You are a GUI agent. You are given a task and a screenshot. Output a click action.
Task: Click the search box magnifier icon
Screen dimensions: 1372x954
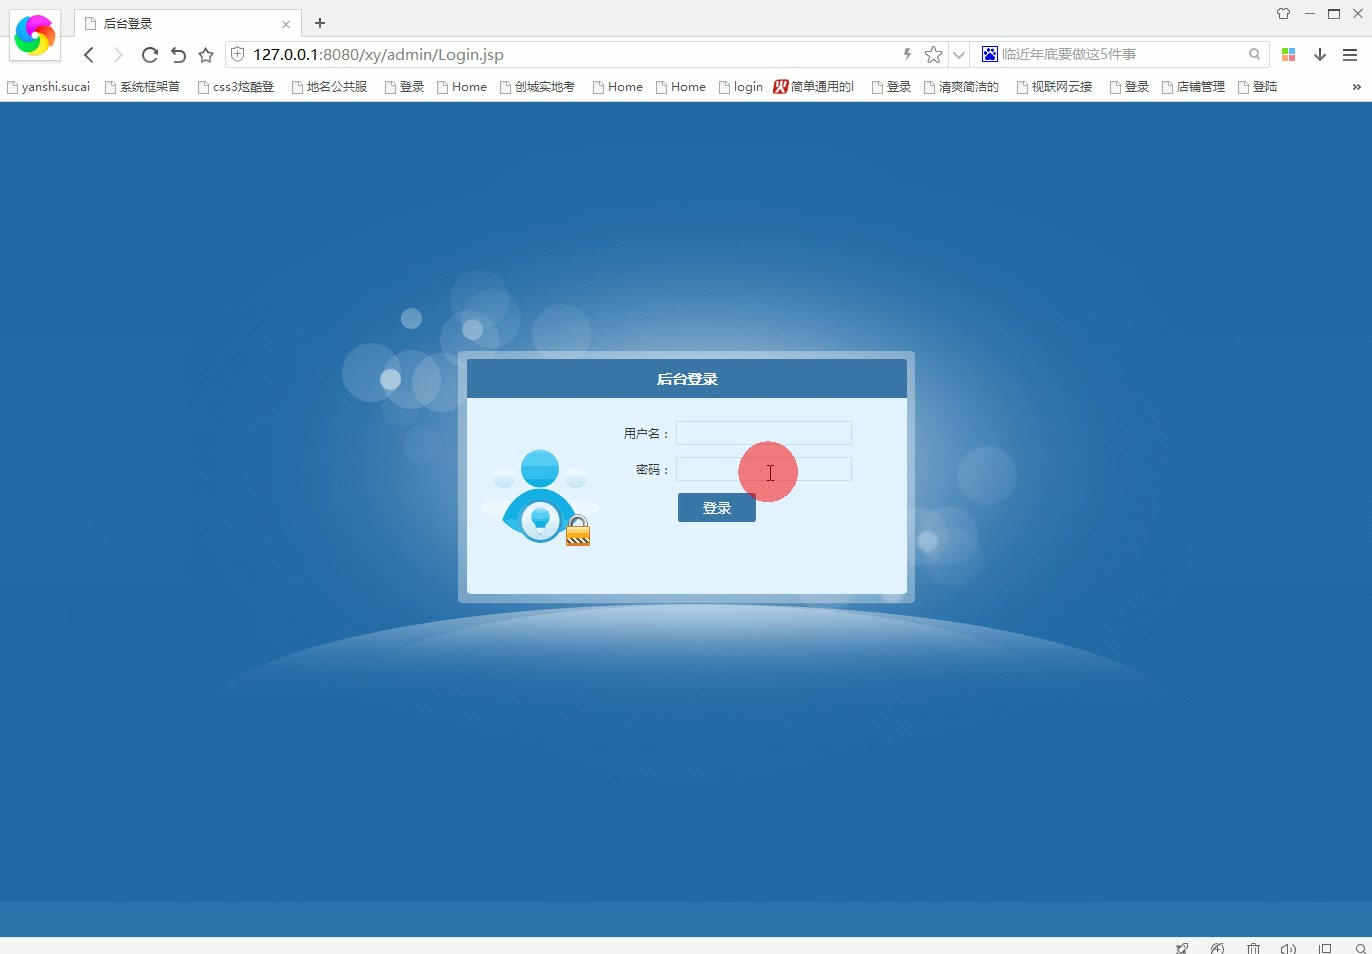point(1254,54)
